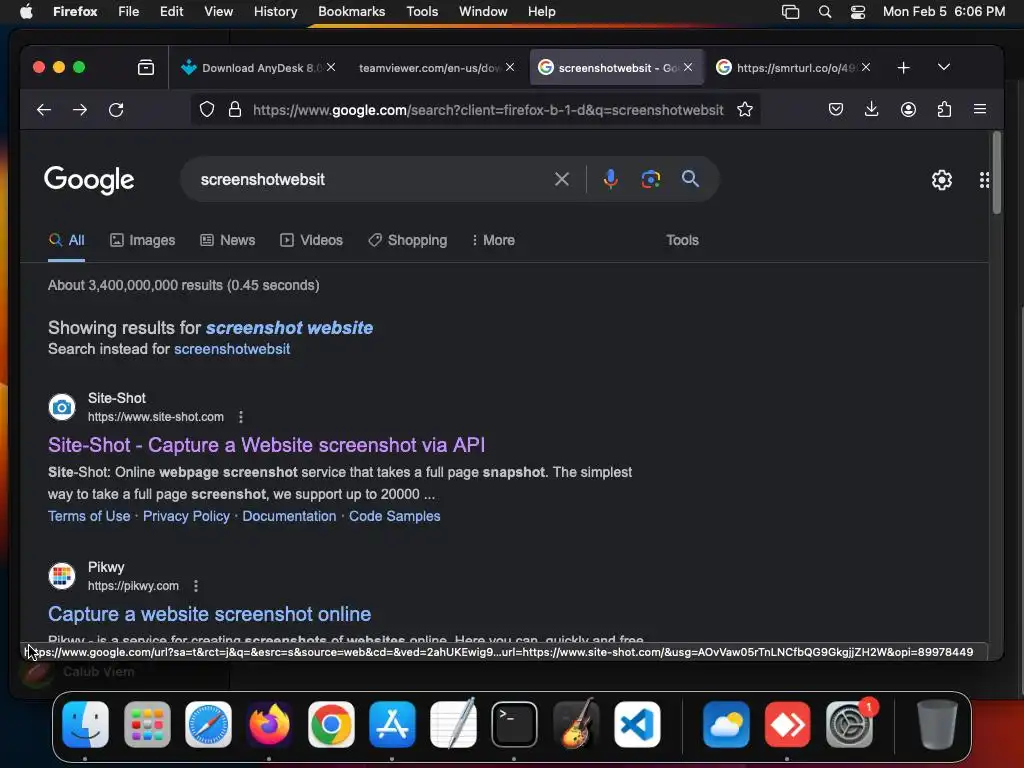Open Site-Shot Documentation link
1024x768 pixels.
pyautogui.click(x=289, y=516)
